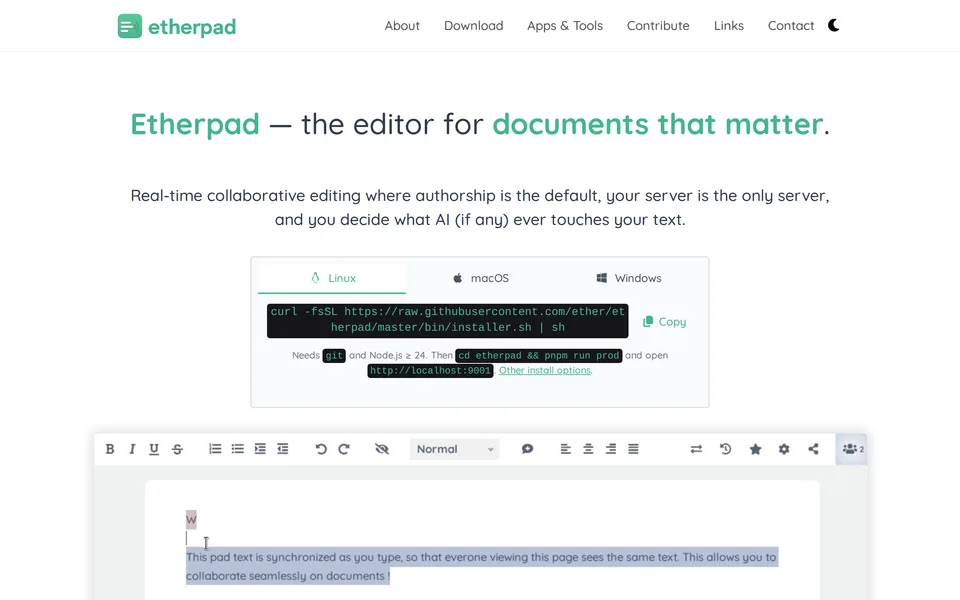Toggle strikethrough formatting
The width and height of the screenshot is (960, 600).
coord(177,449)
